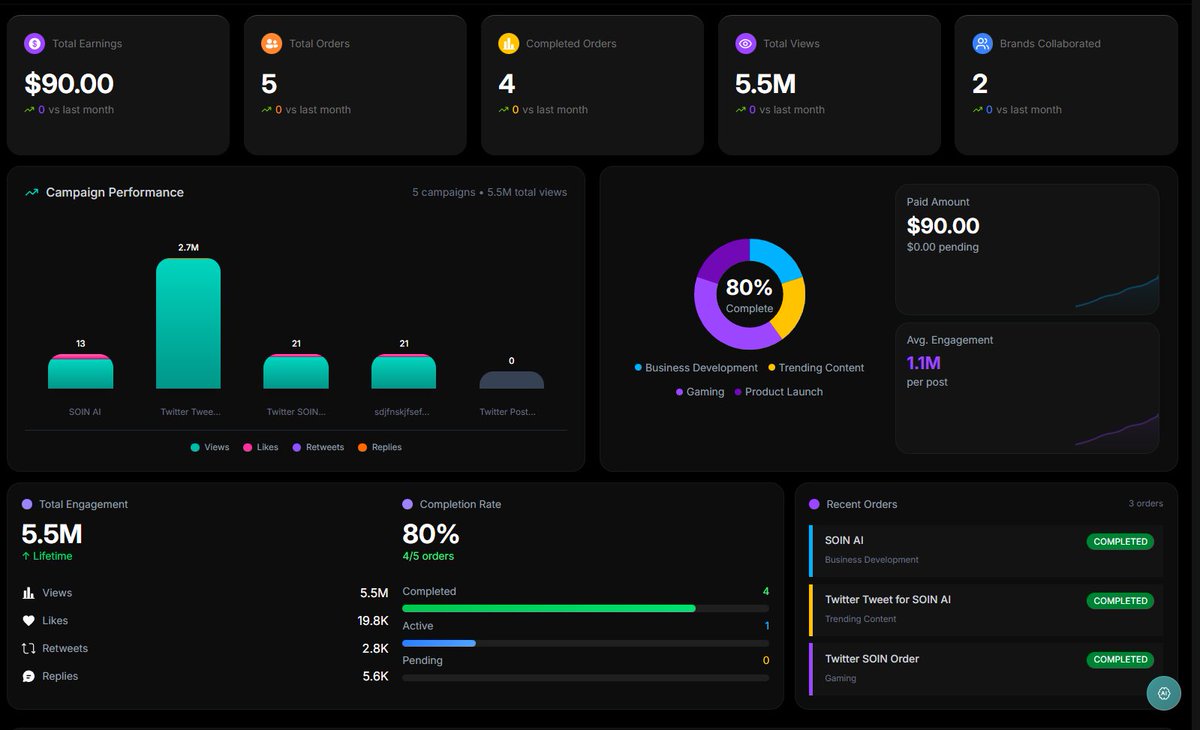Toggle Likes in the chart legend
This screenshot has width=1200, height=730.
point(261,447)
